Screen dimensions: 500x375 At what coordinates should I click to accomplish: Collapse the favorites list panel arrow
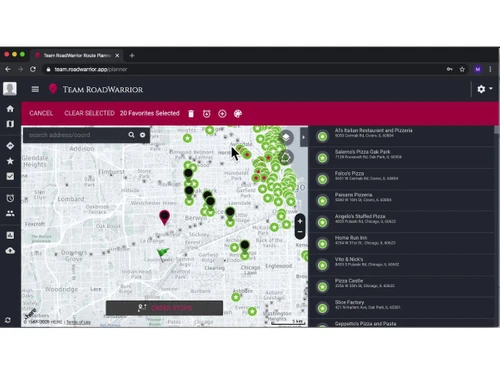[x=303, y=137]
